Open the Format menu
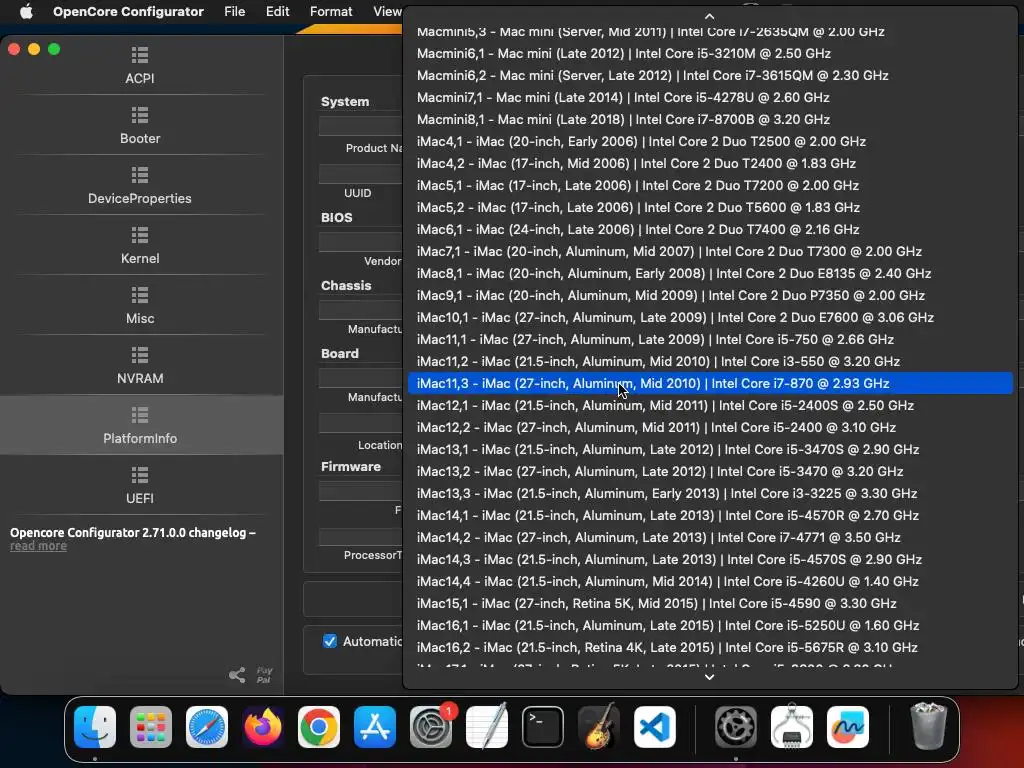This screenshot has height=768, width=1024. pos(331,11)
